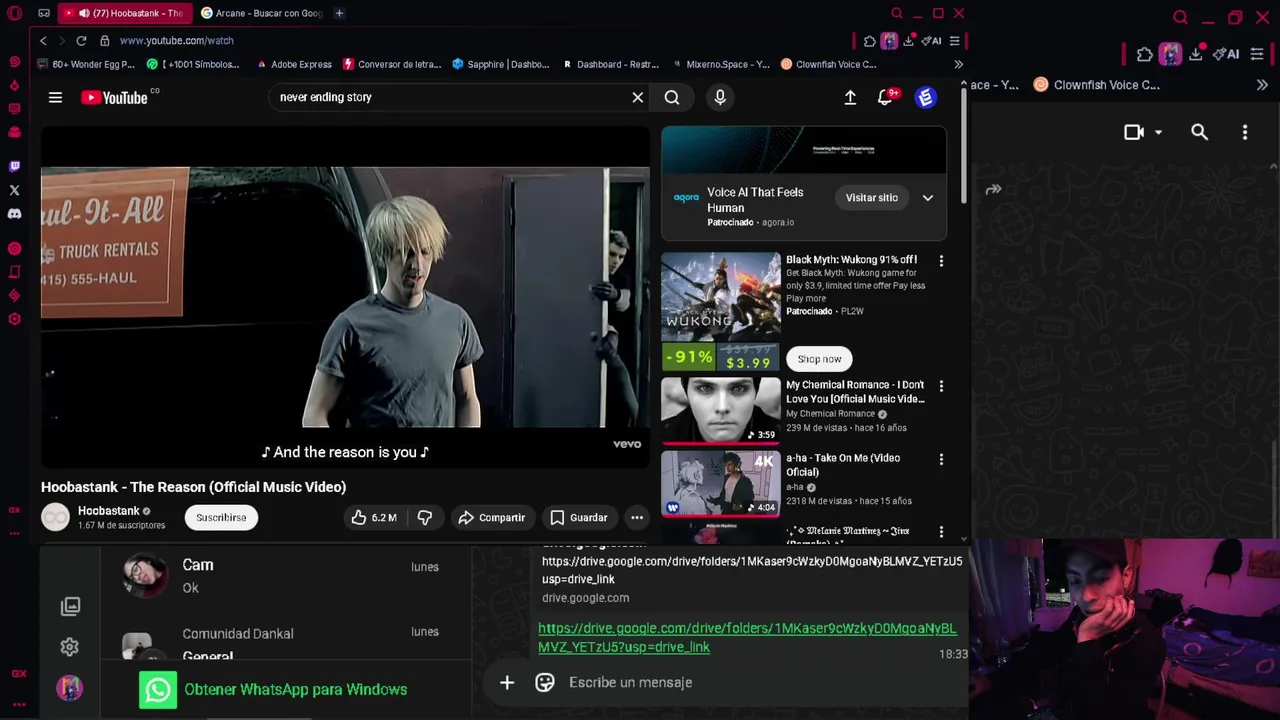Open Easy Setup sliders in left window
Screen dimensions: 1280x720
click(954, 41)
